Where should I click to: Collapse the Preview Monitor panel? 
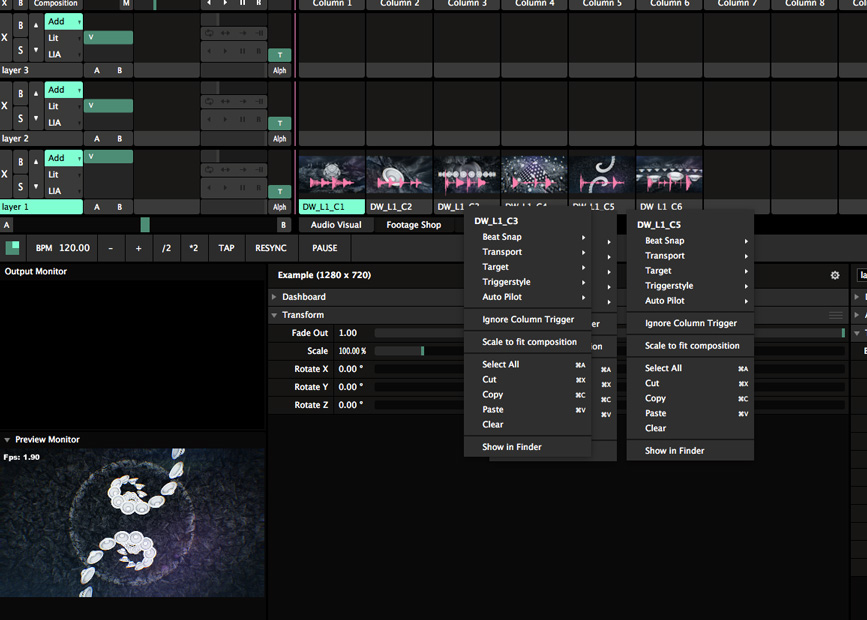(x=8, y=440)
